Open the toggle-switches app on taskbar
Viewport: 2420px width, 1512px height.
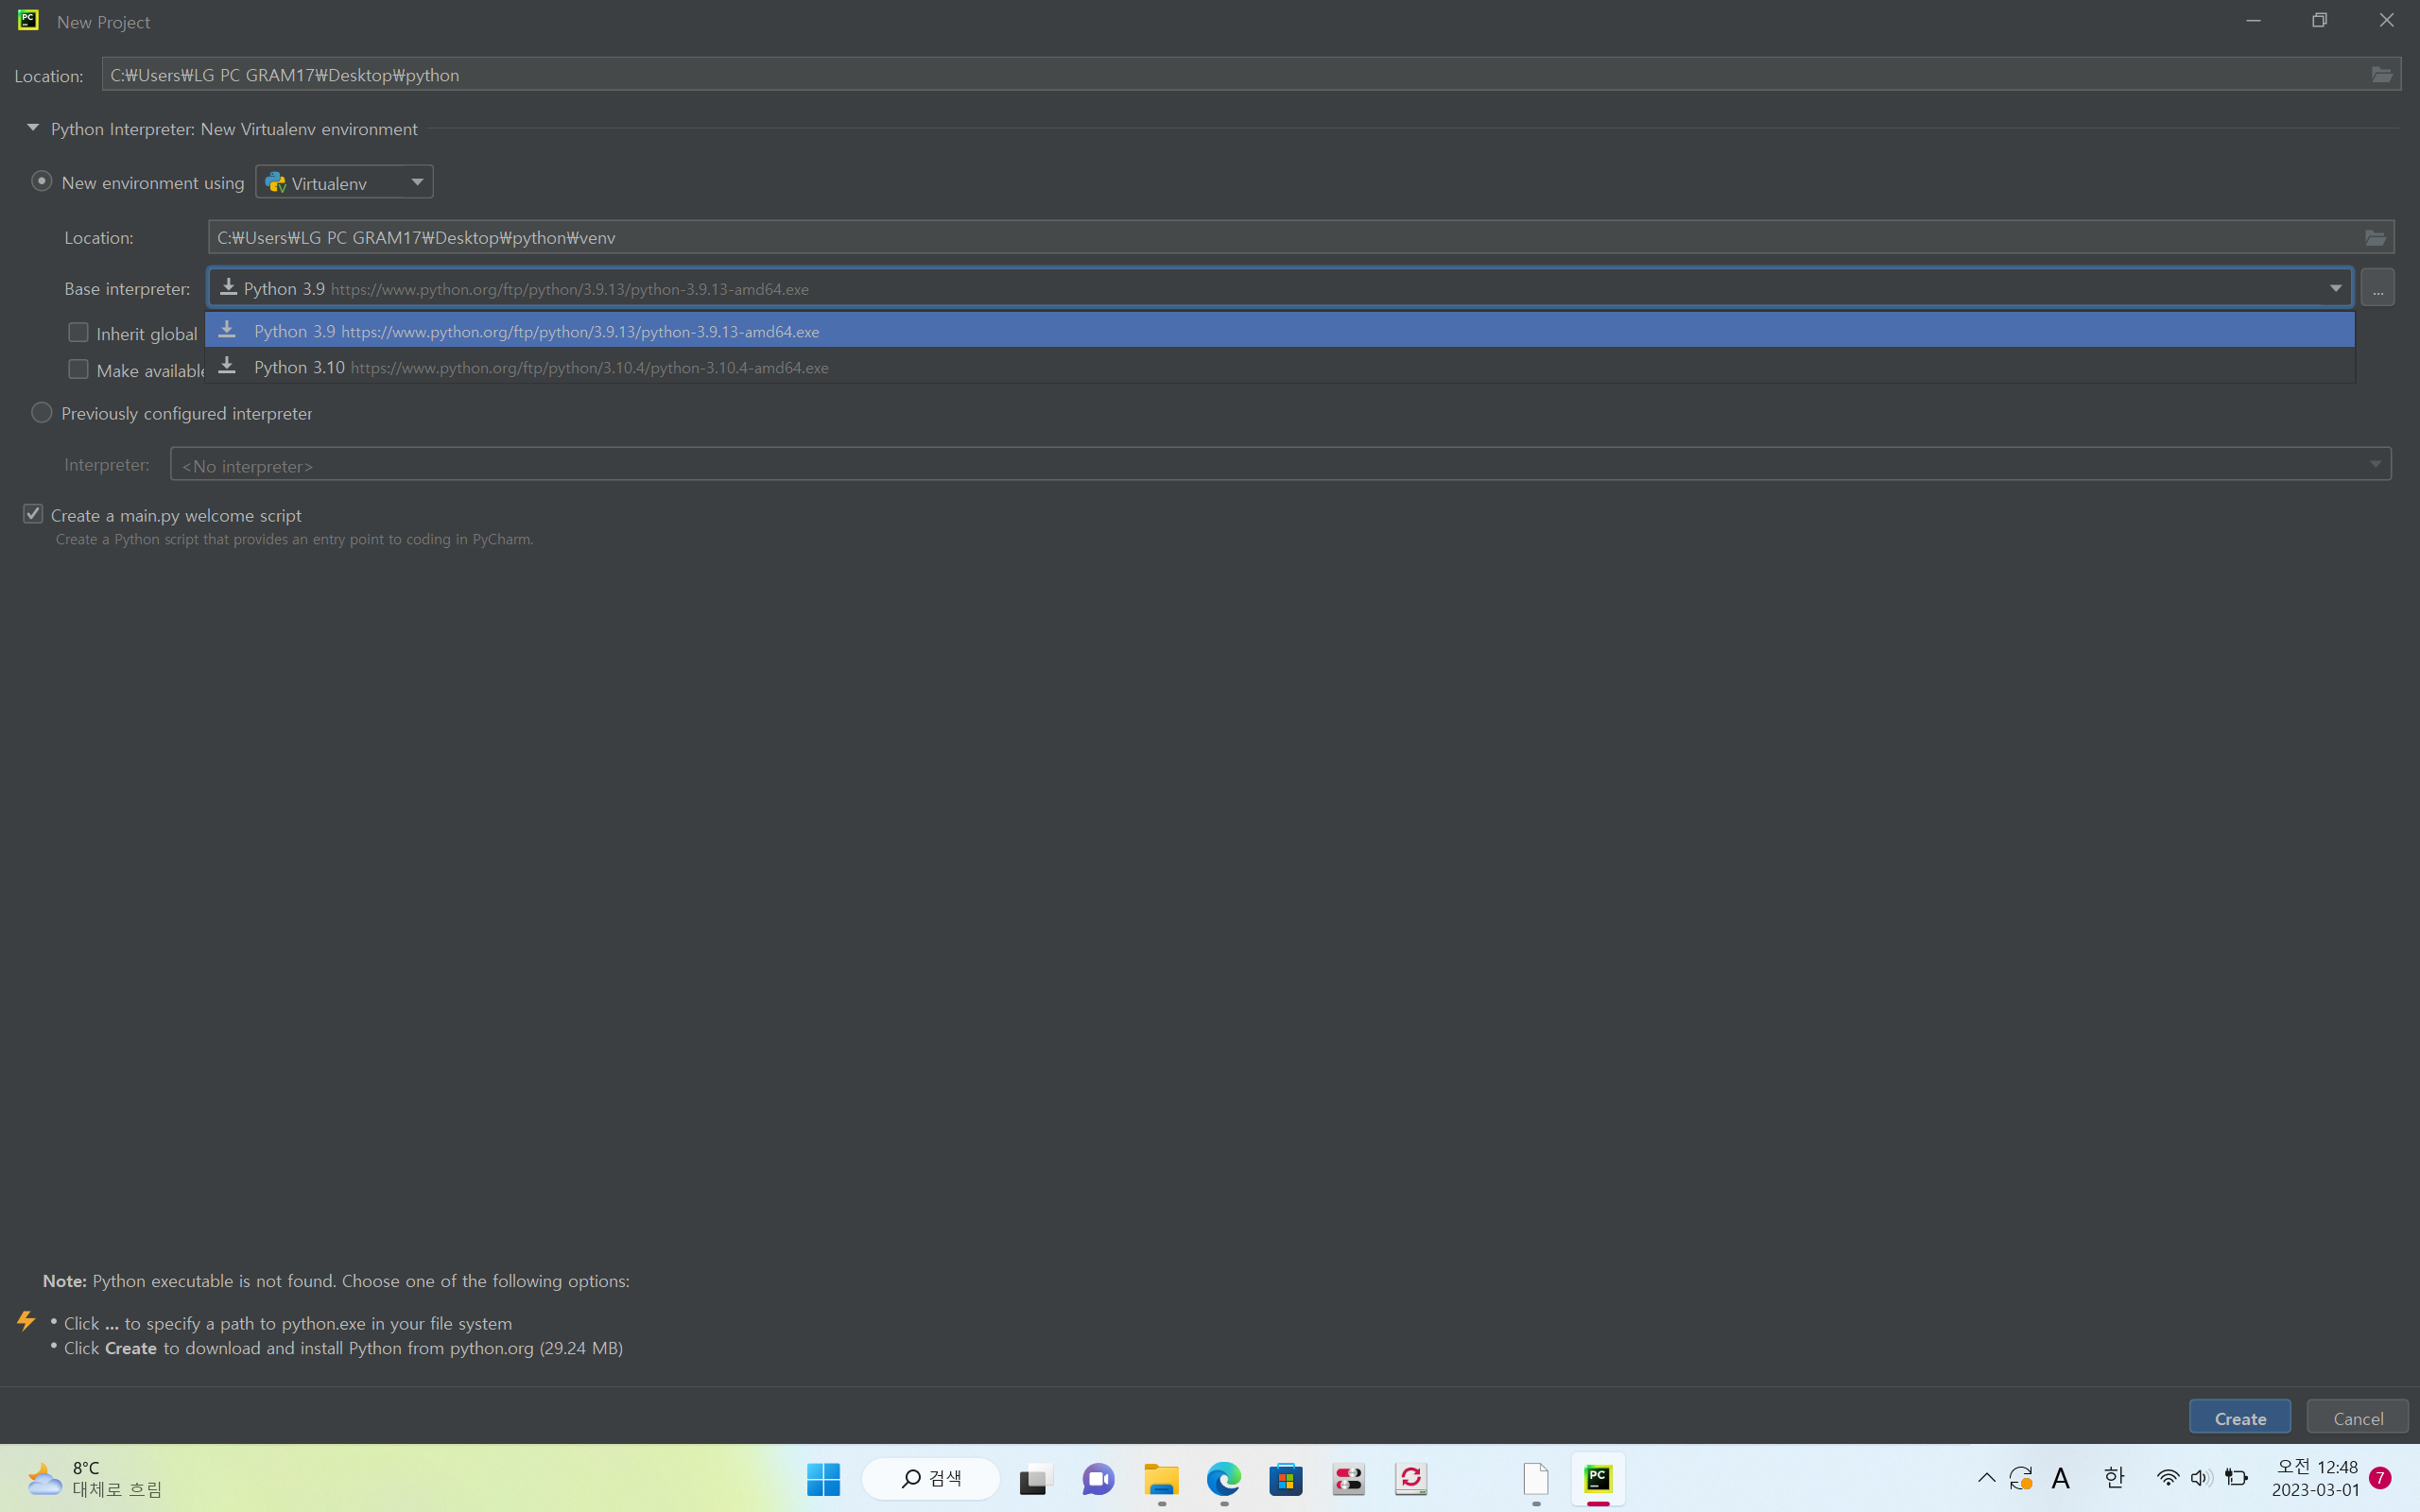(x=1348, y=1479)
